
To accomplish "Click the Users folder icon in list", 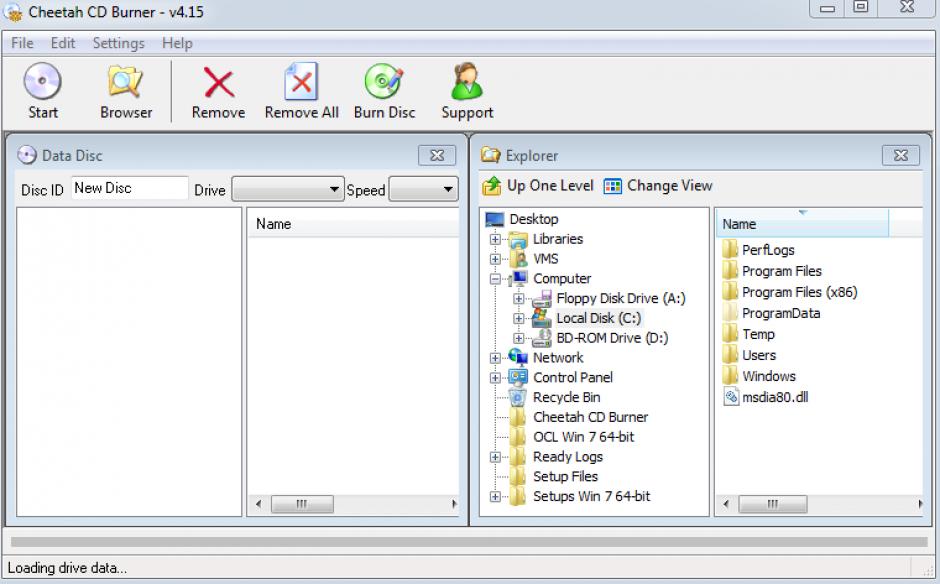I will (730, 355).
